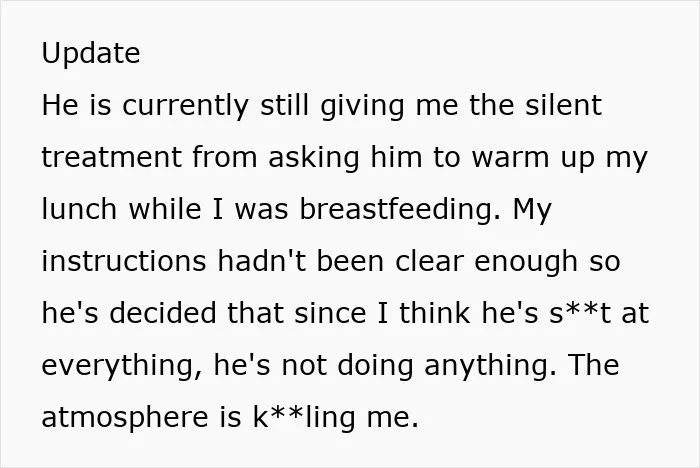Click the word "silent" at line end
This screenshot has height=468, width=700.
563,105
